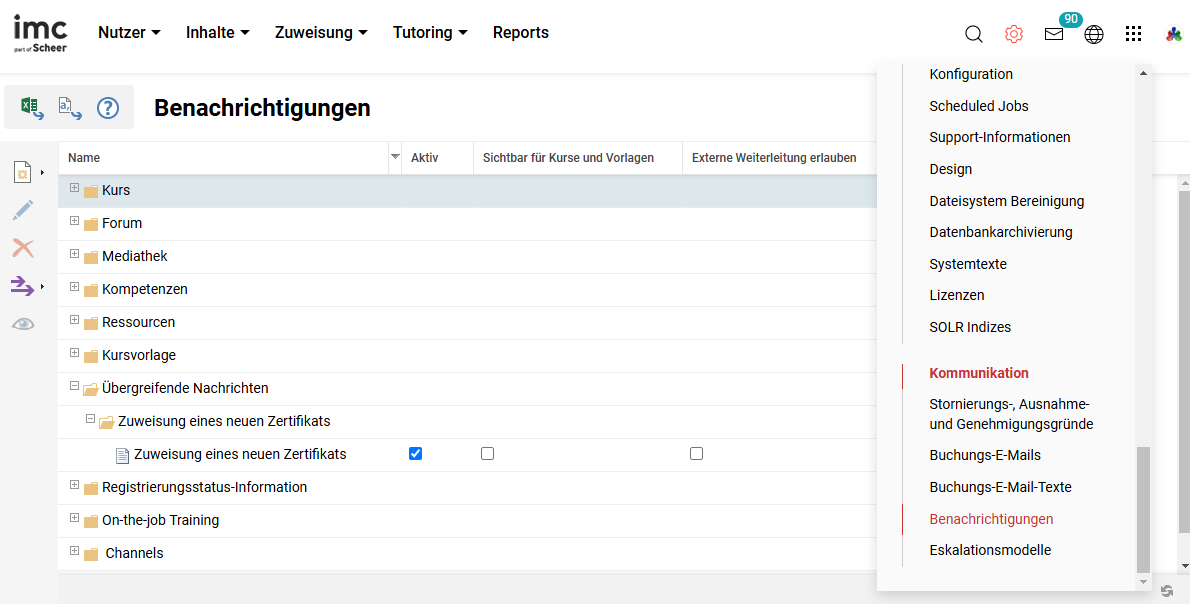Viewport: 1190px width, 604px height.
Task: Collapse the Übergreifende Nachrichten folder
Action: pyautogui.click(x=73, y=387)
